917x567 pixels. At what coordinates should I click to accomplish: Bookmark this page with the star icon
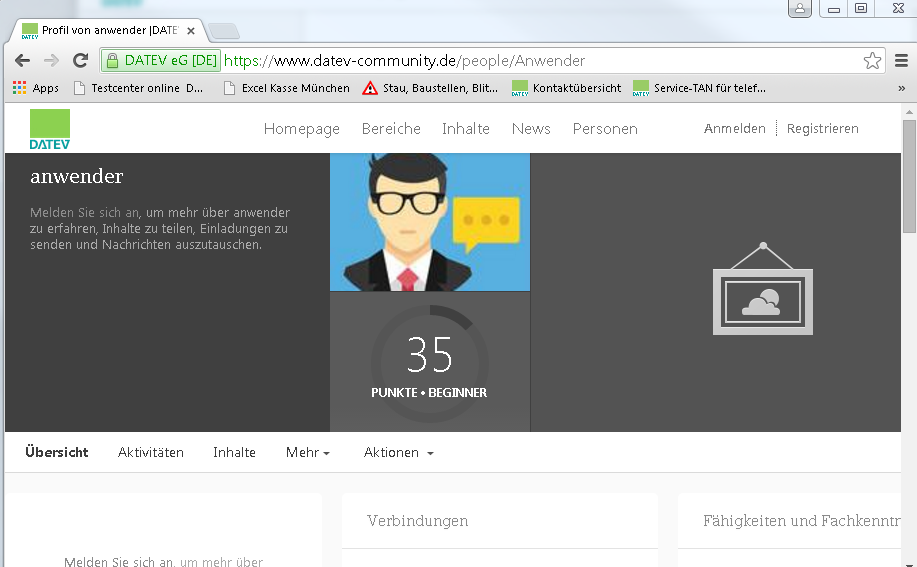pos(872,61)
